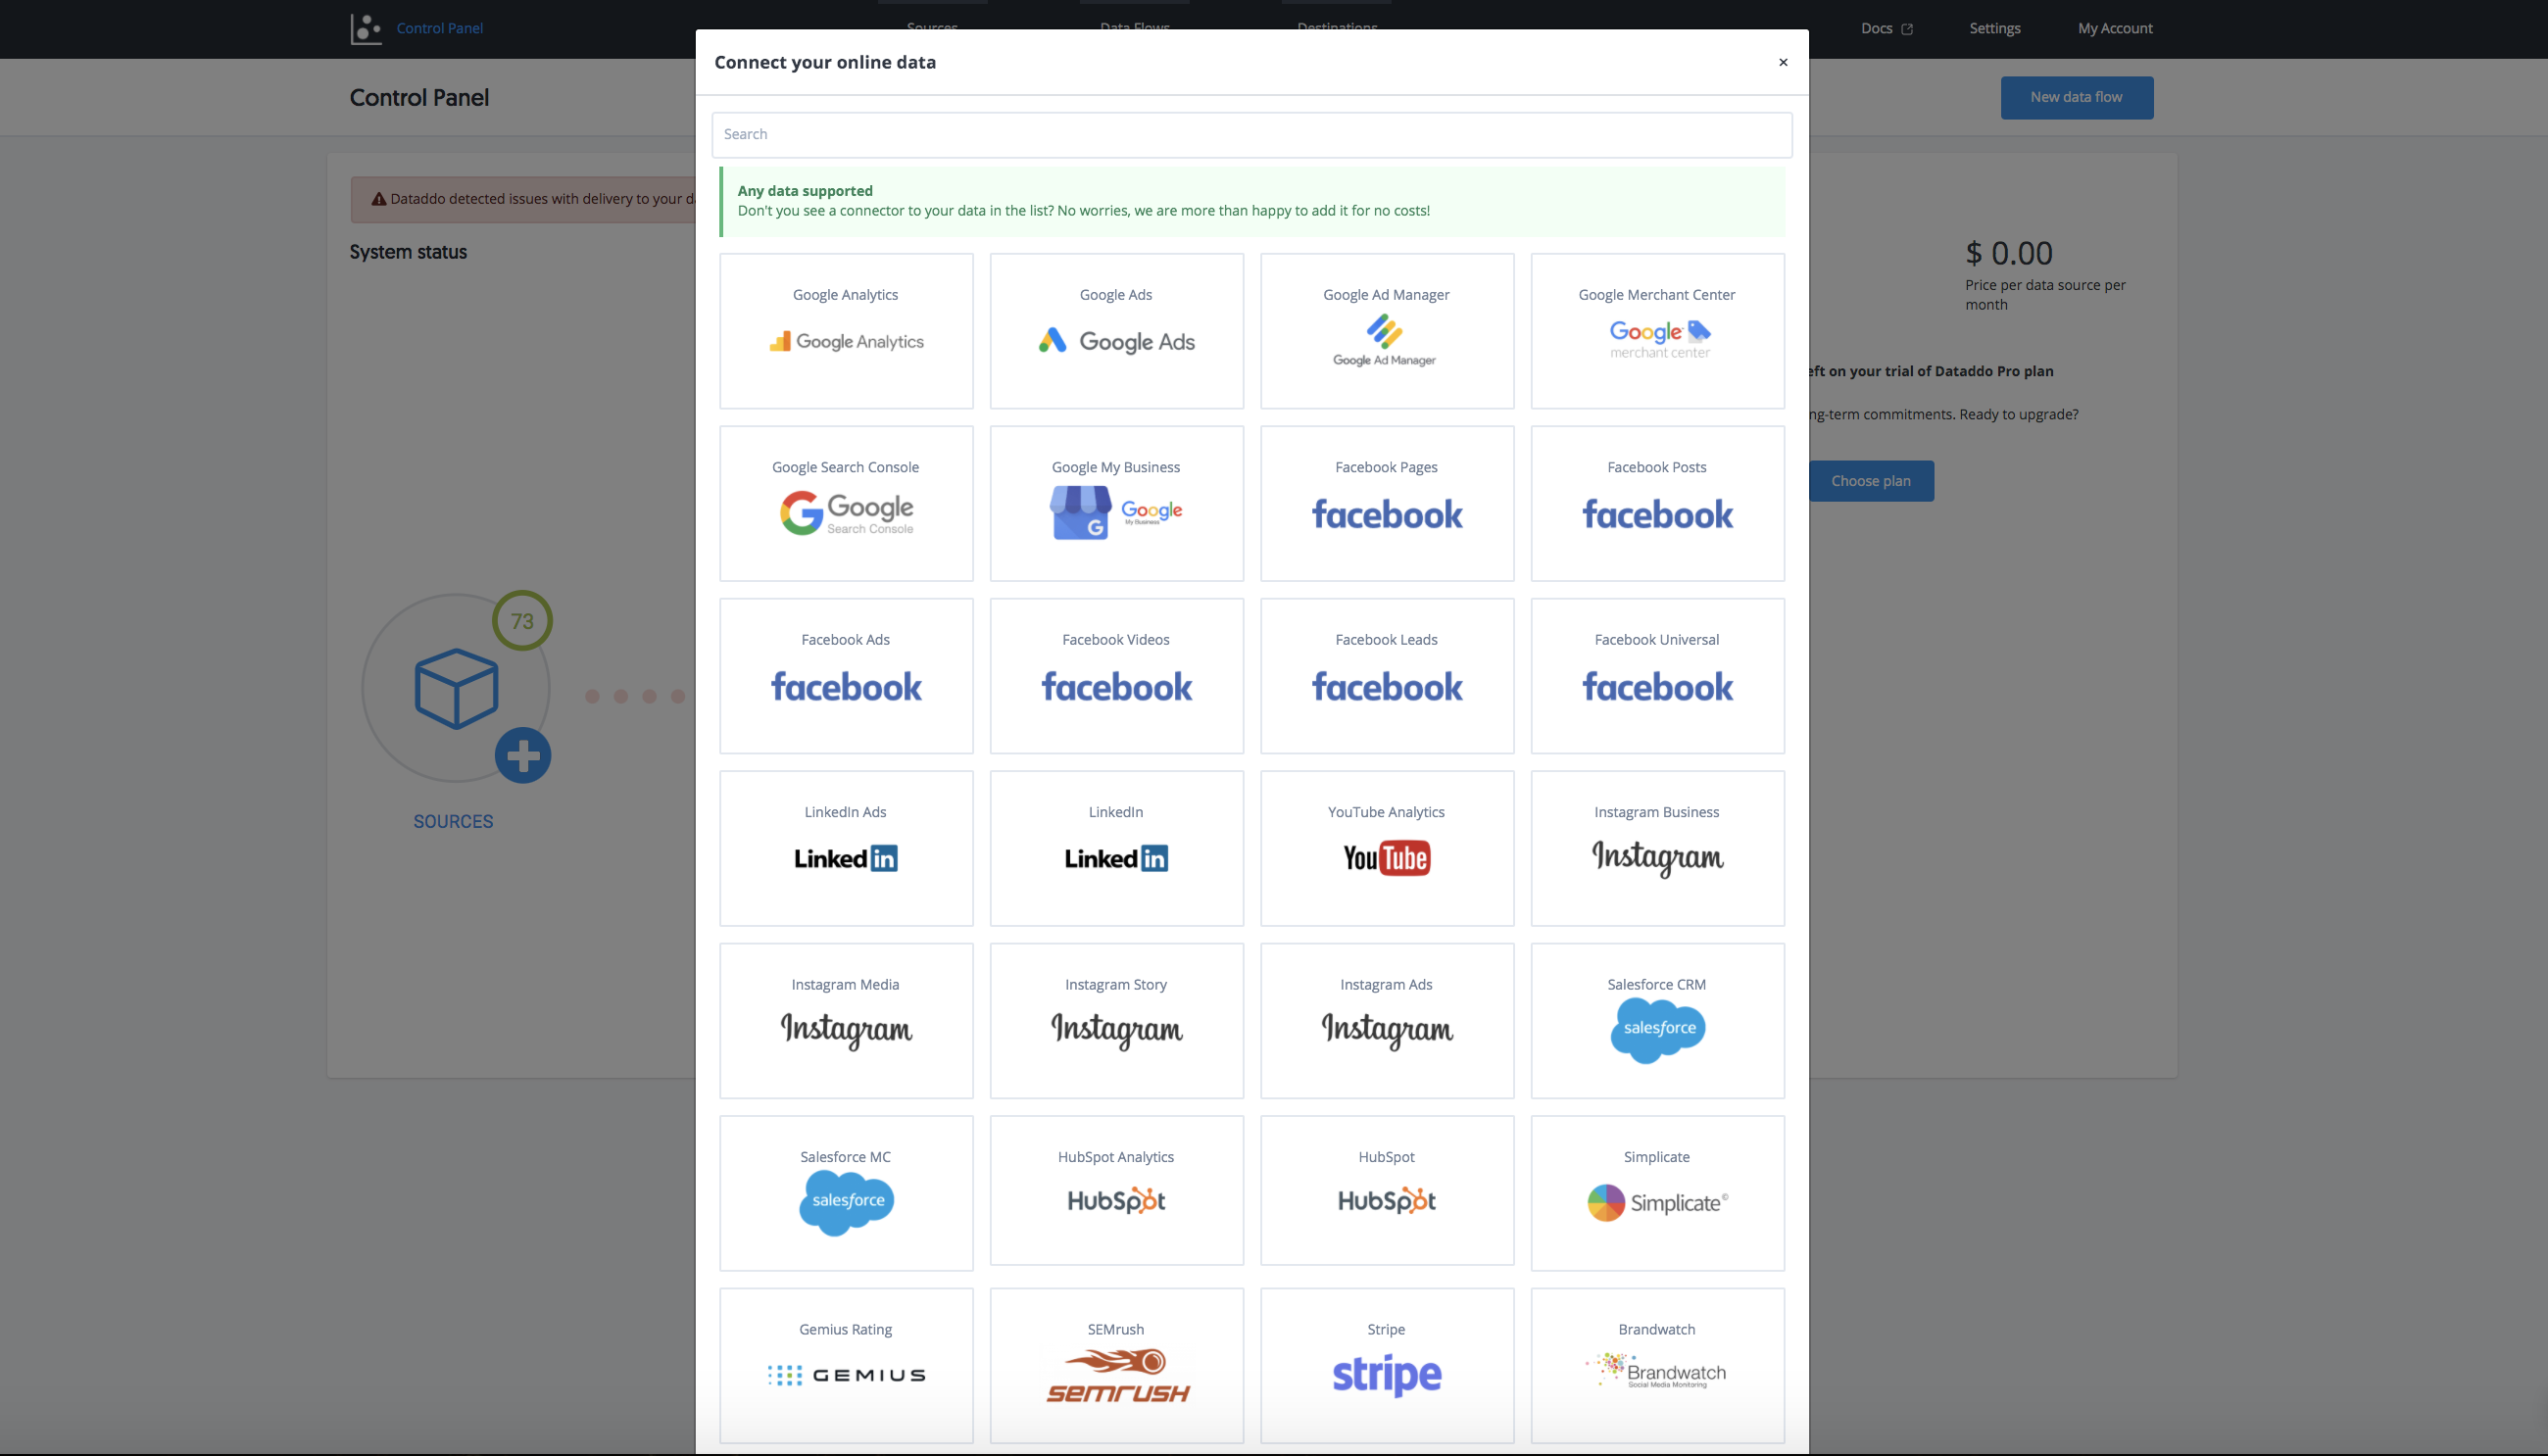Viewport: 2548px width, 1456px height.
Task: Choose the Google My Business connector logo
Action: tap(1116, 513)
